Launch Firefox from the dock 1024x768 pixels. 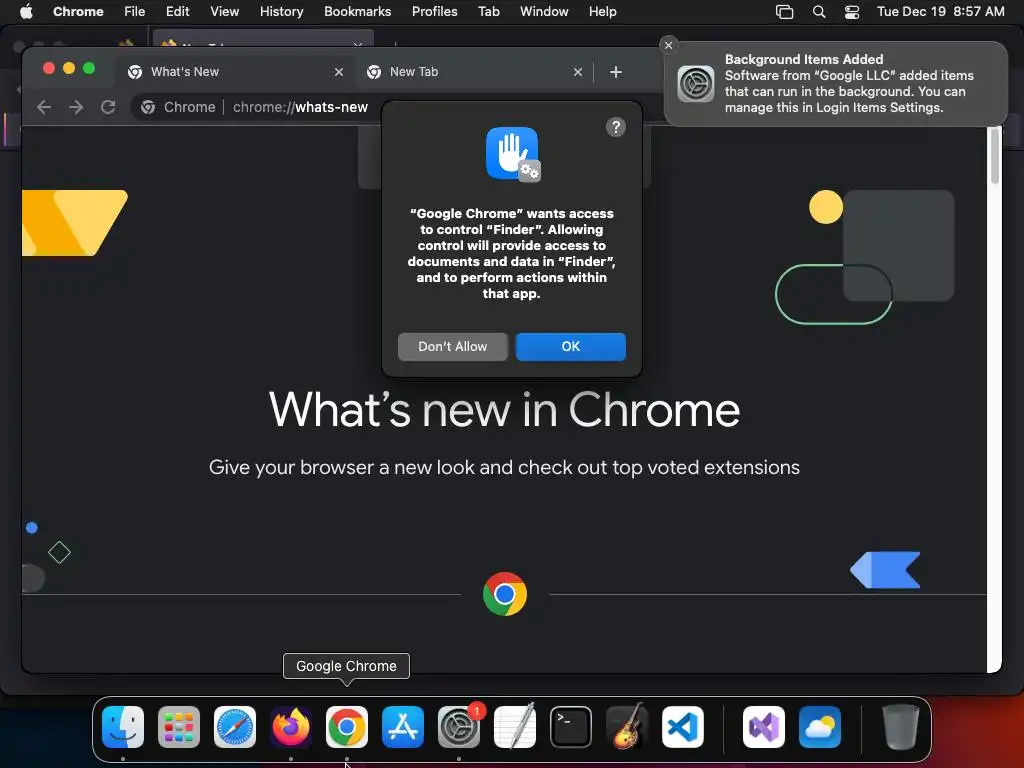291,727
